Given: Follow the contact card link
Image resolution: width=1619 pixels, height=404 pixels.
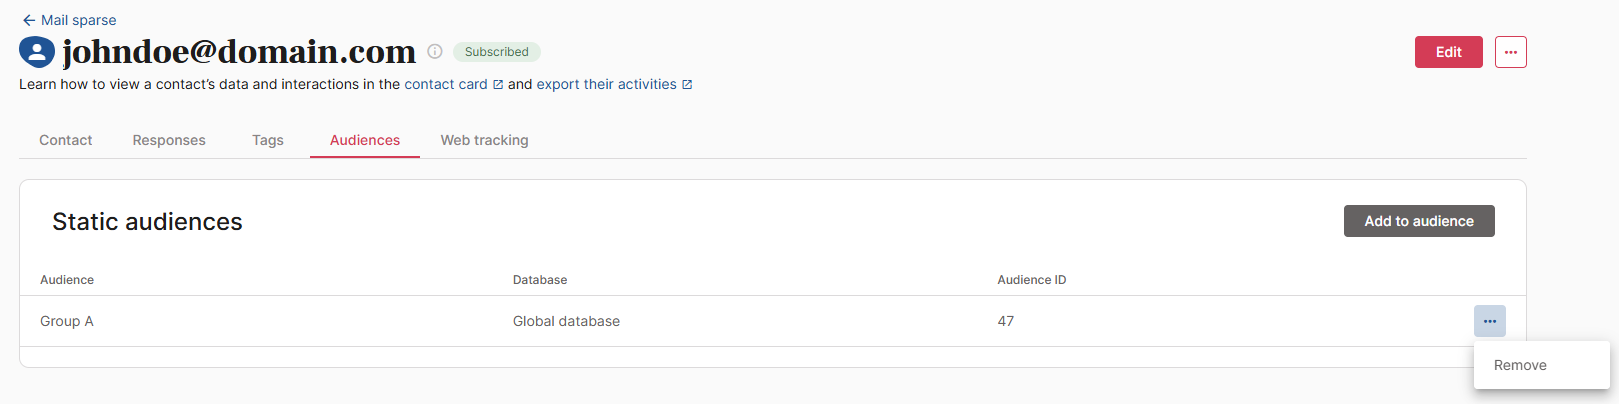Looking at the screenshot, I should click(446, 85).
